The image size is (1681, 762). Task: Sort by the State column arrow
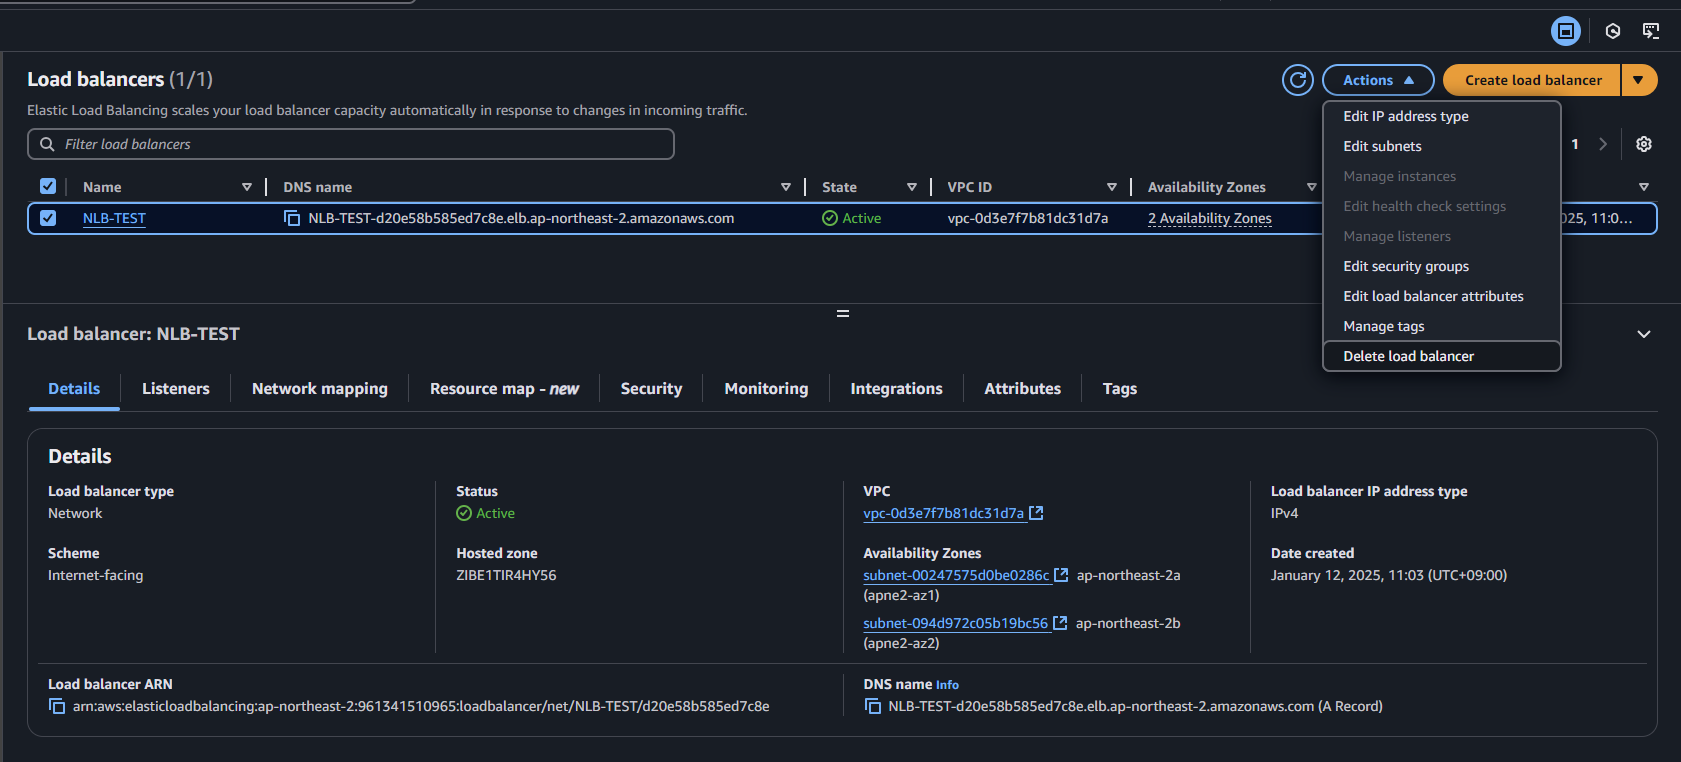[912, 187]
